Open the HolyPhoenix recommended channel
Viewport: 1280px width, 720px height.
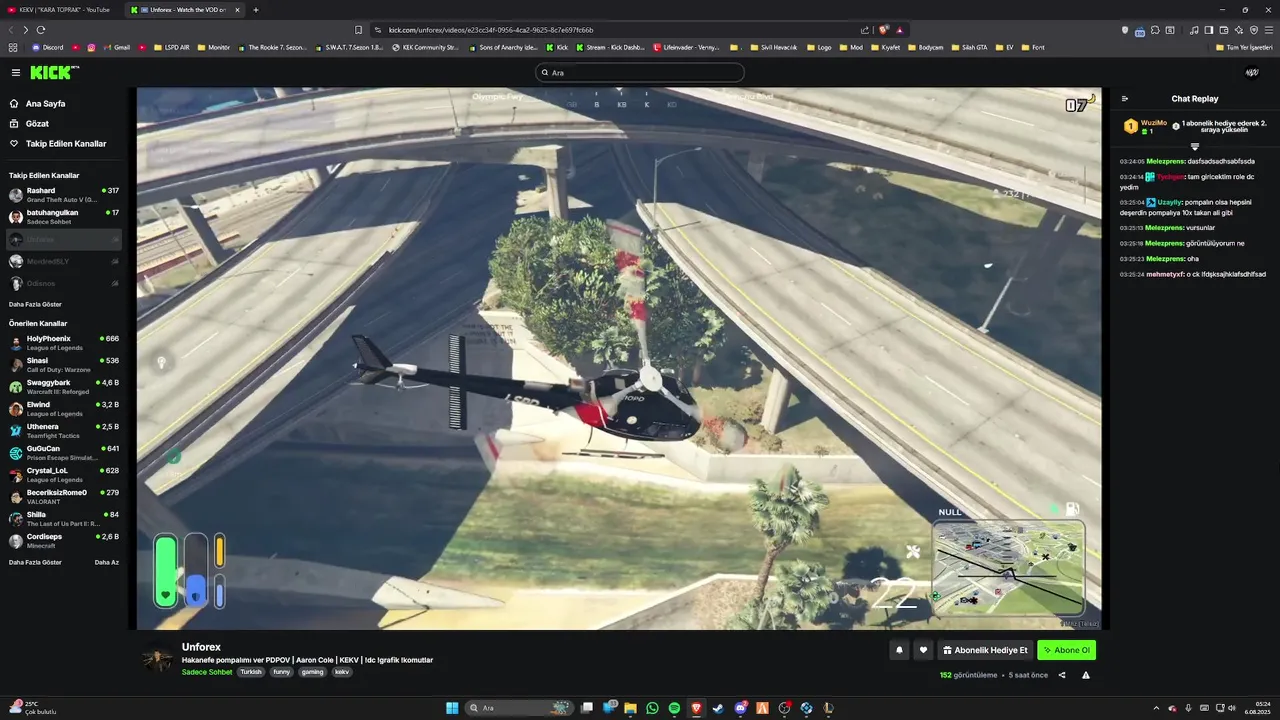point(64,342)
